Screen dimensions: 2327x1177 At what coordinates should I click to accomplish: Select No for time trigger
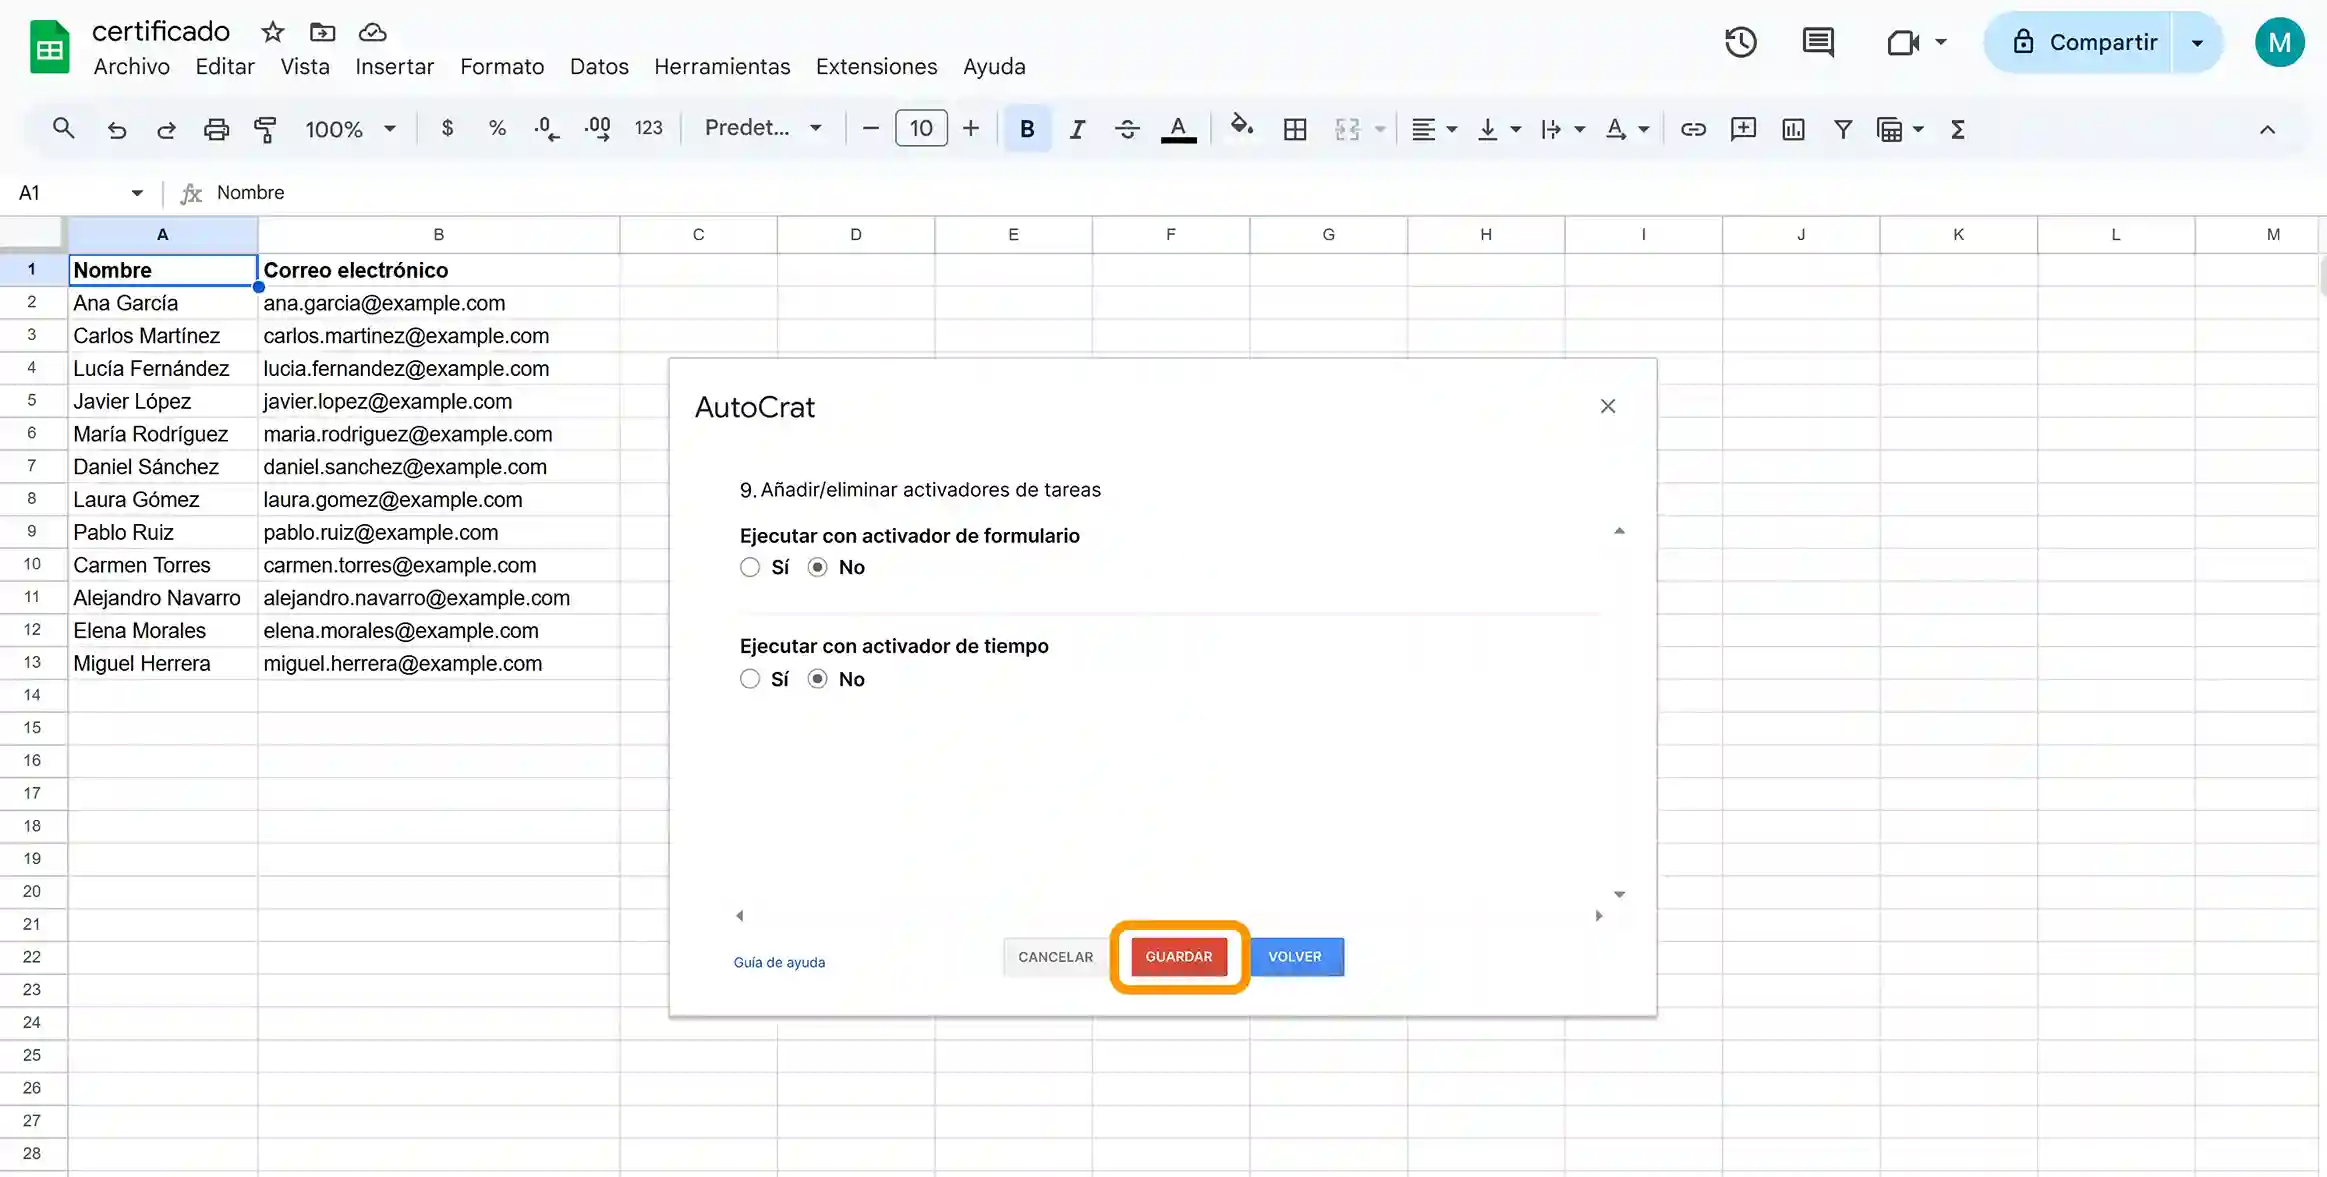tap(818, 680)
